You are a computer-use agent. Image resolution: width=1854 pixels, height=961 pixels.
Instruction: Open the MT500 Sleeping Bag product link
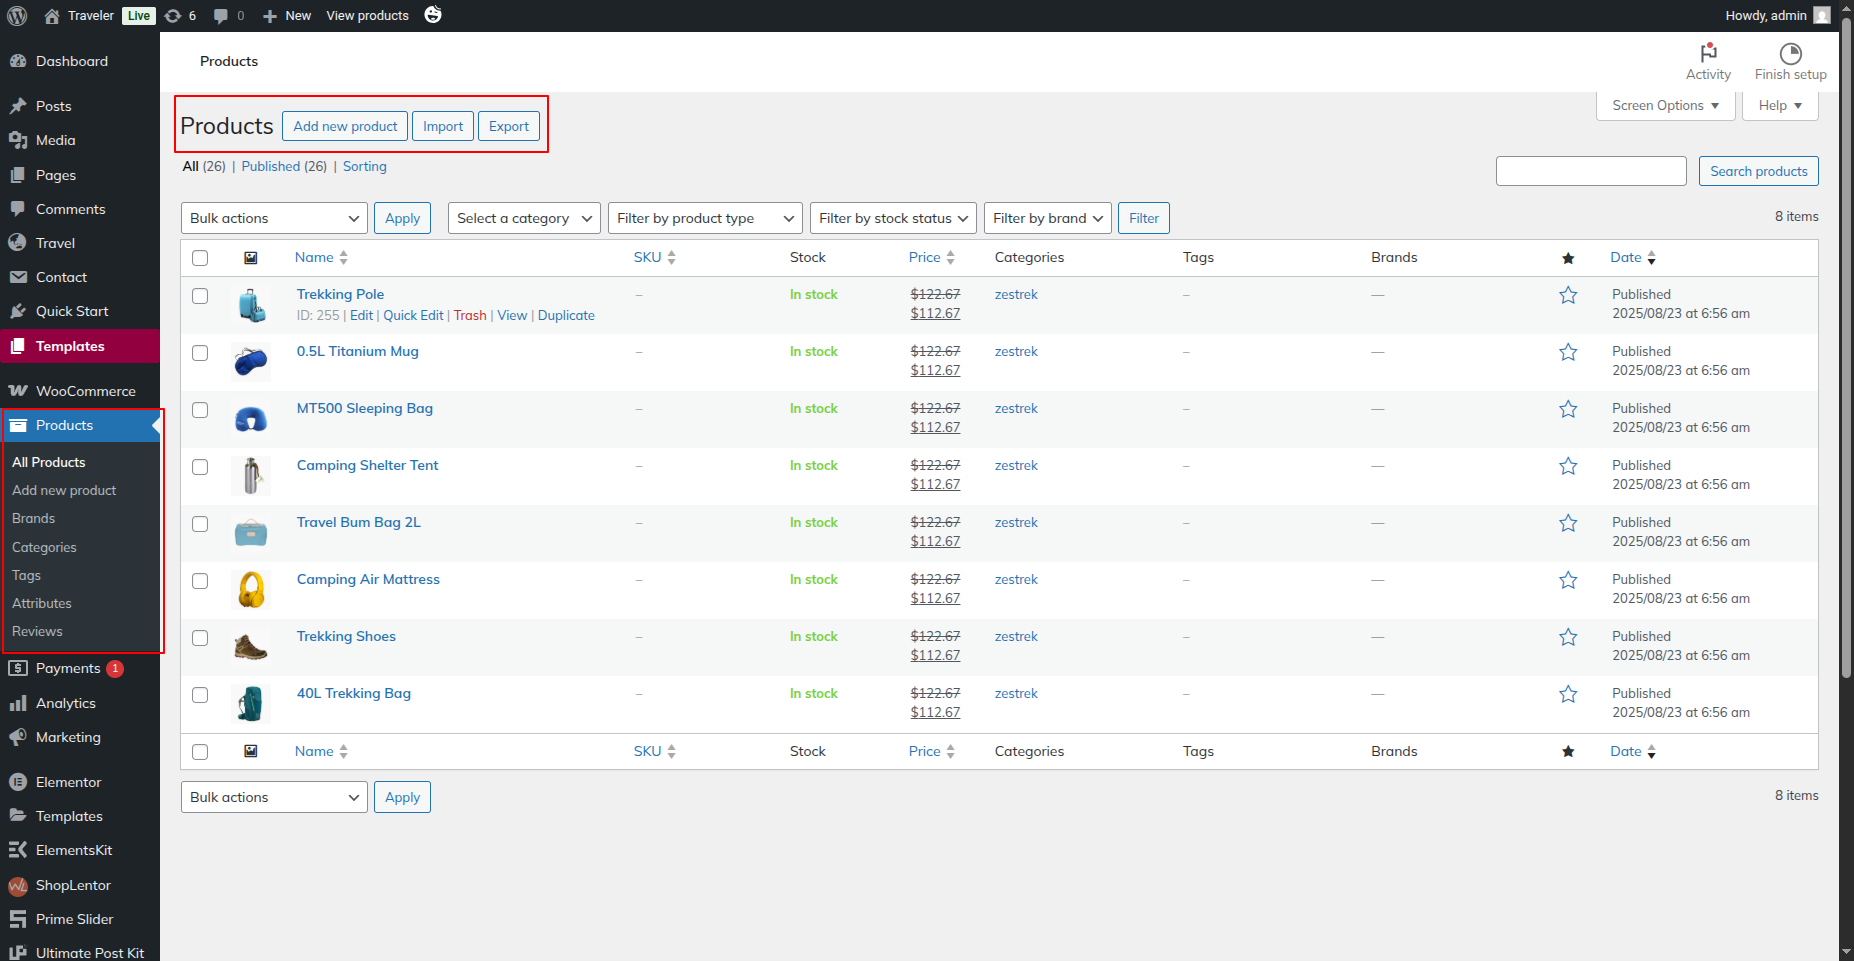[365, 408]
